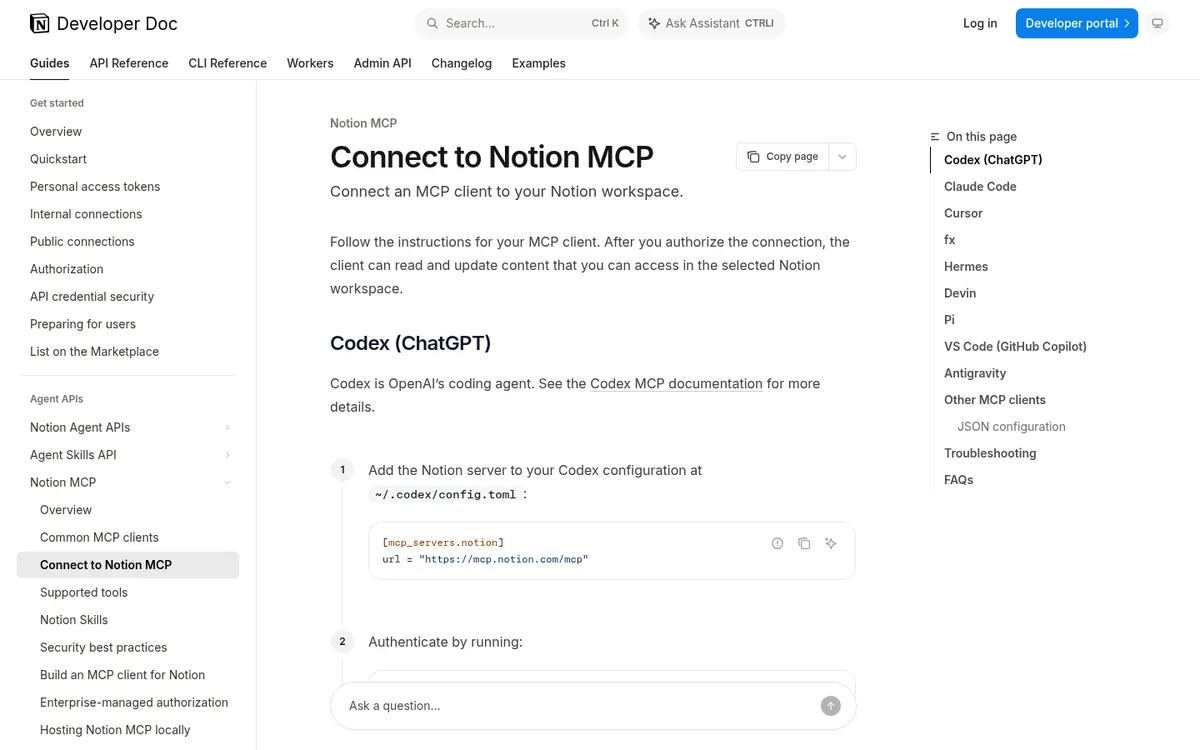Go to the Authorization page
1200x750 pixels.
67,269
